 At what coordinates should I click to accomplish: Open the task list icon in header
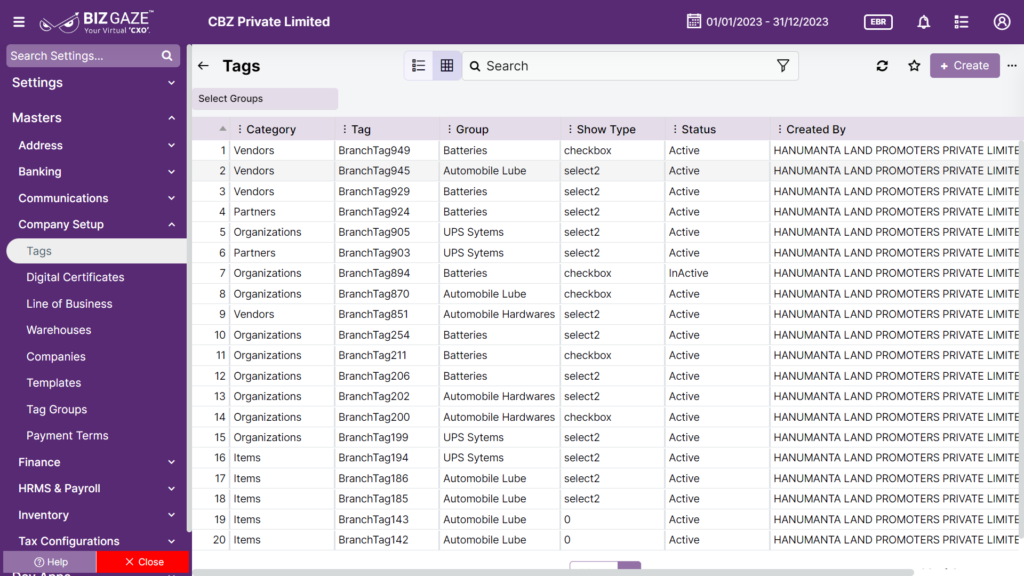pyautogui.click(x=961, y=22)
